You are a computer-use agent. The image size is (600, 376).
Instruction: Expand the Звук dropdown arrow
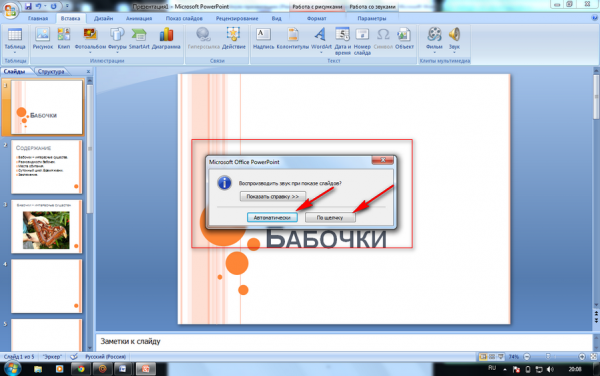pyautogui.click(x=454, y=52)
